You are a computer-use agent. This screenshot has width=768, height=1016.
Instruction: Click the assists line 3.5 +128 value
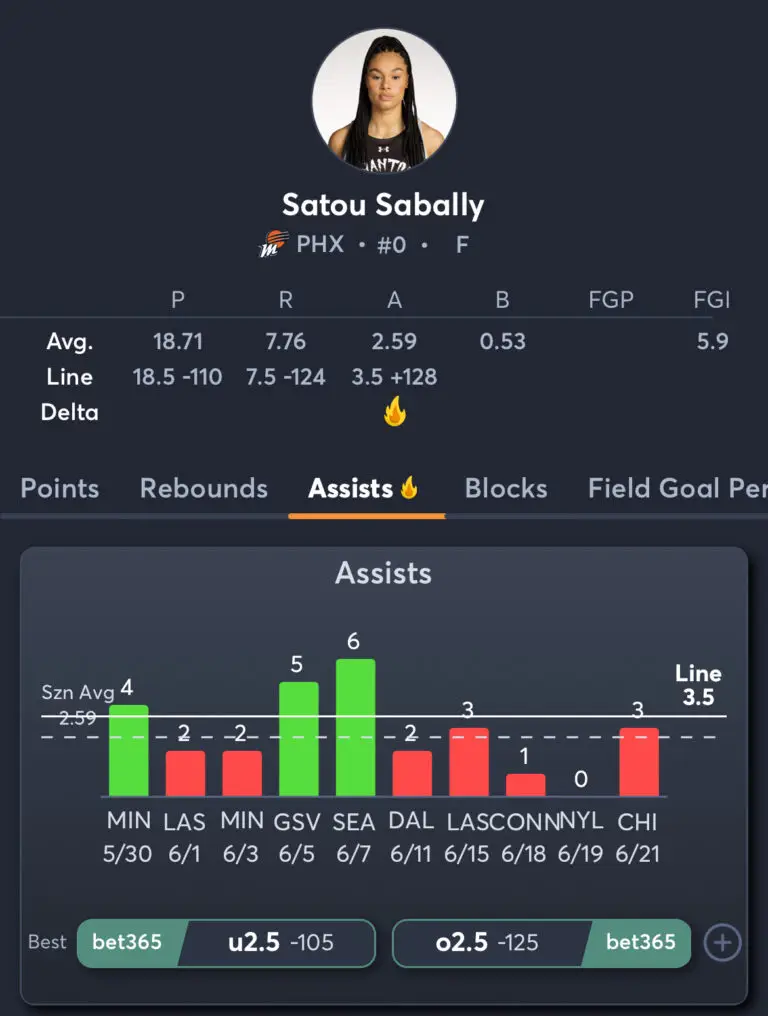[394, 376]
